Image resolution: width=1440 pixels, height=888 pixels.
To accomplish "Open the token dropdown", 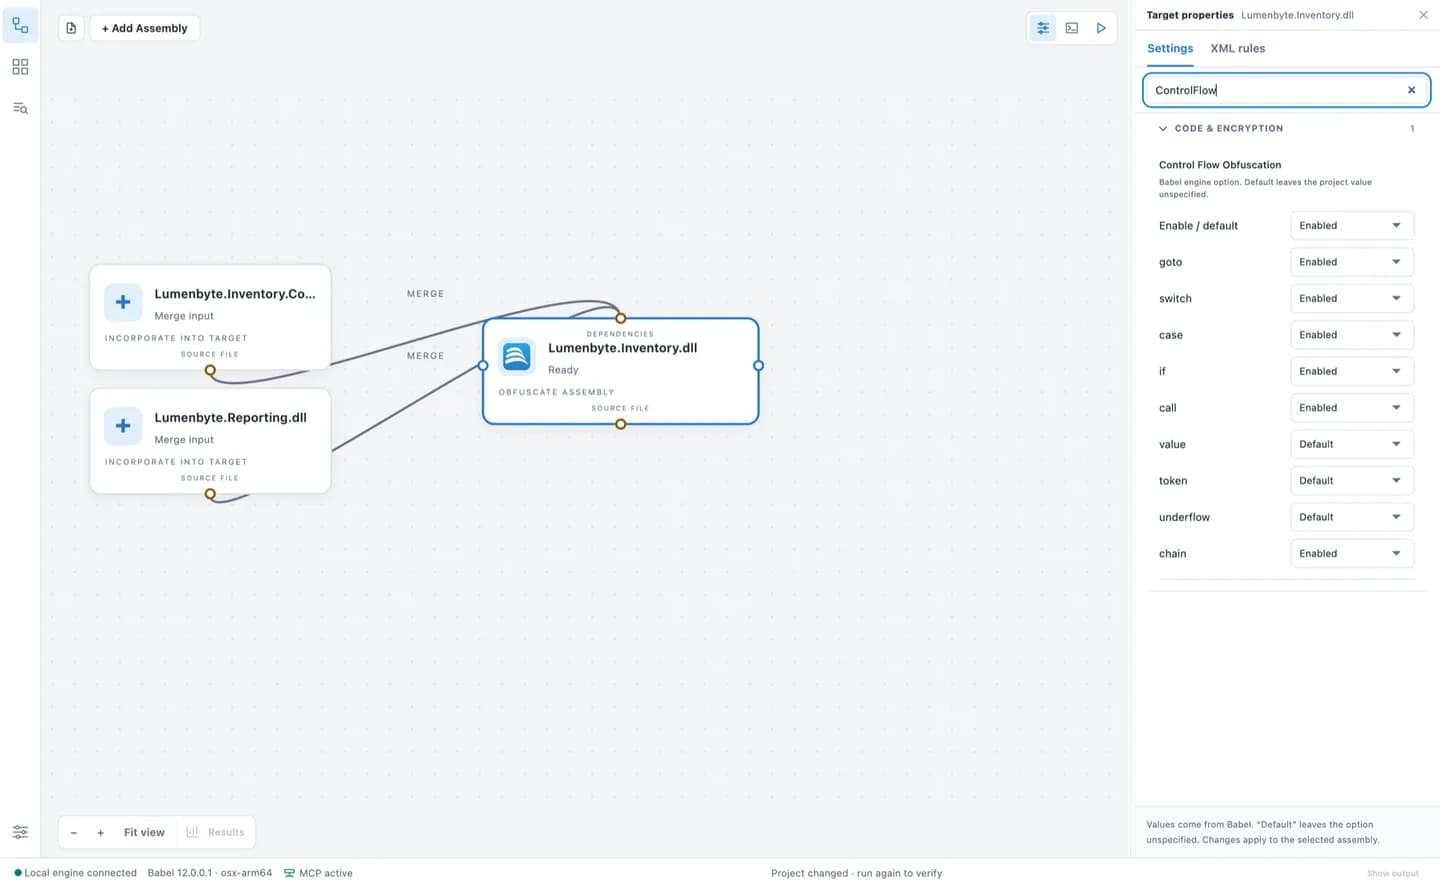I will point(1351,481).
